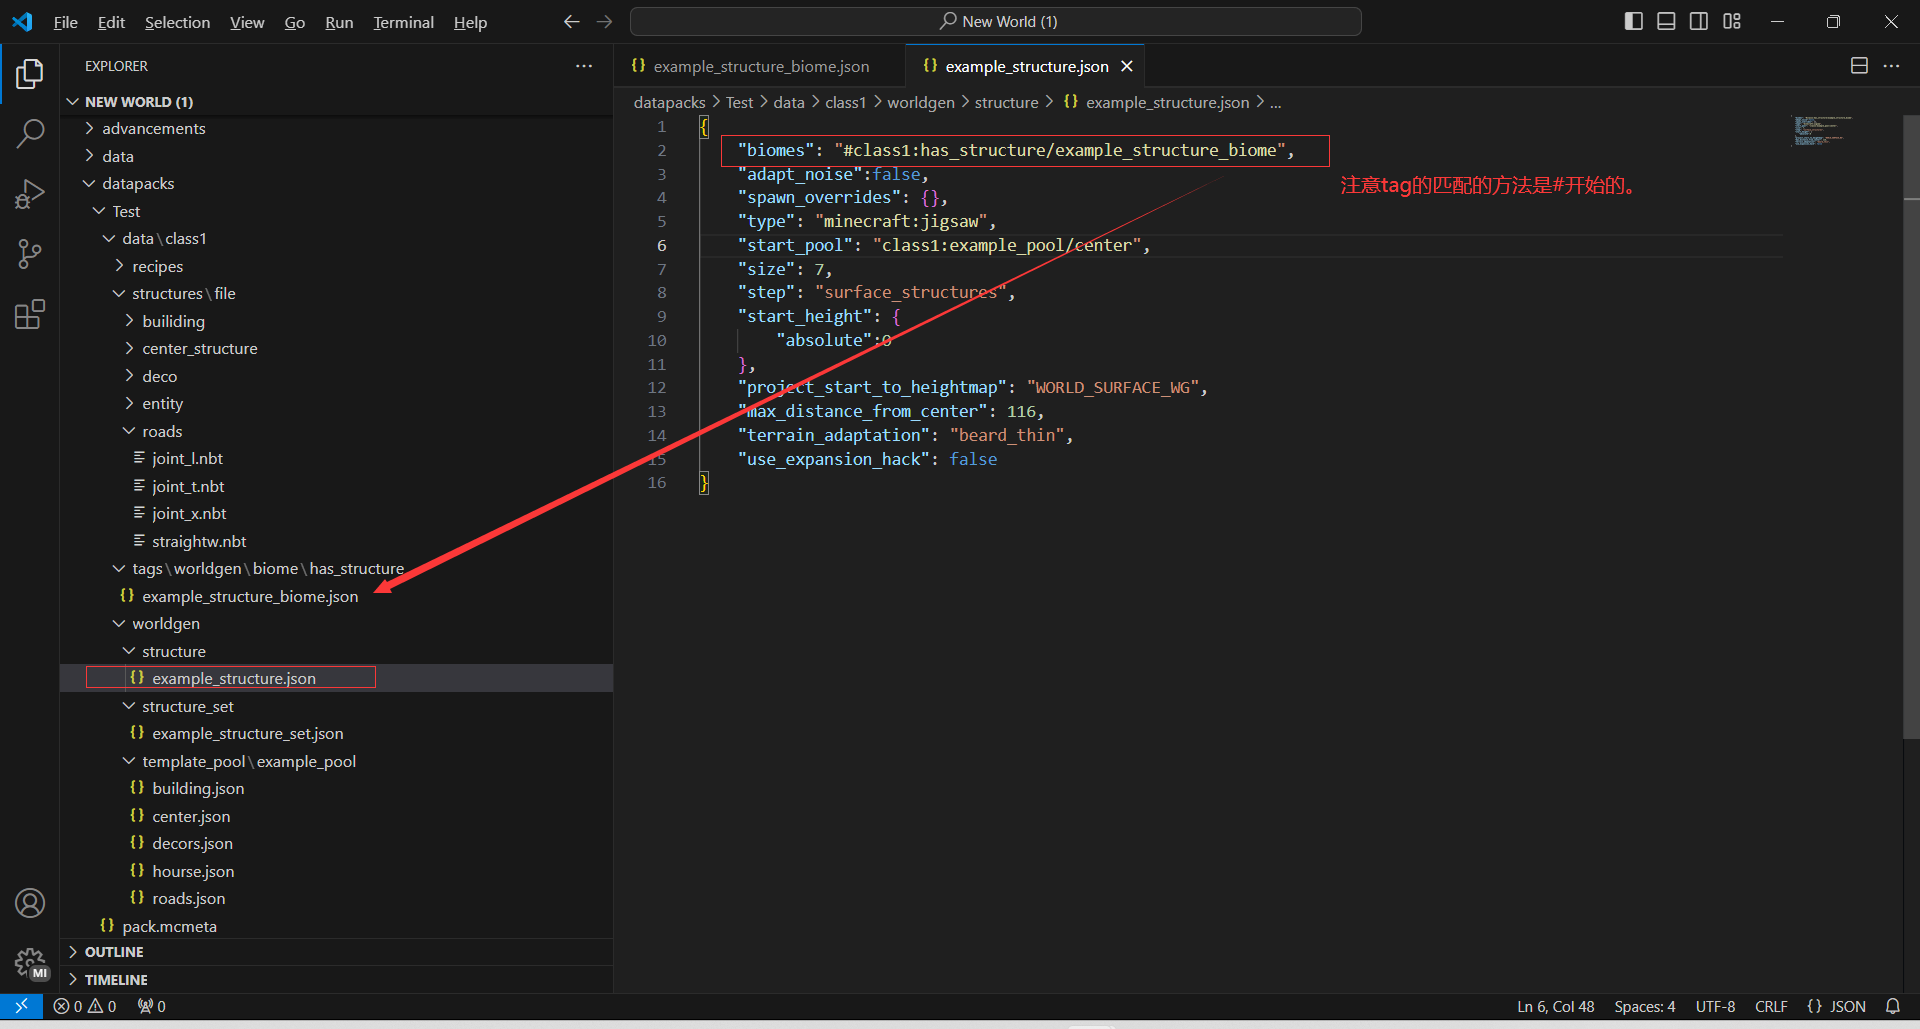Collapse the NEW WORLD (1) section

[336, 102]
